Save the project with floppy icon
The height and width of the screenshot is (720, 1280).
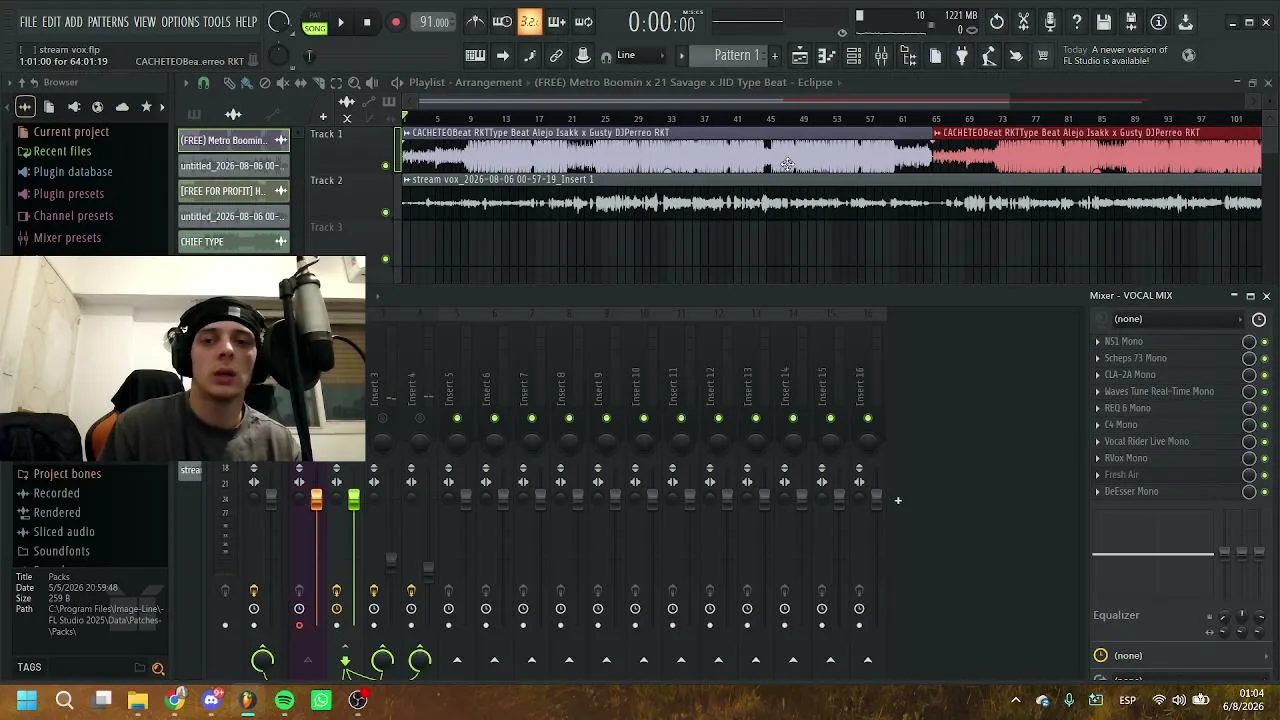[x=1104, y=22]
